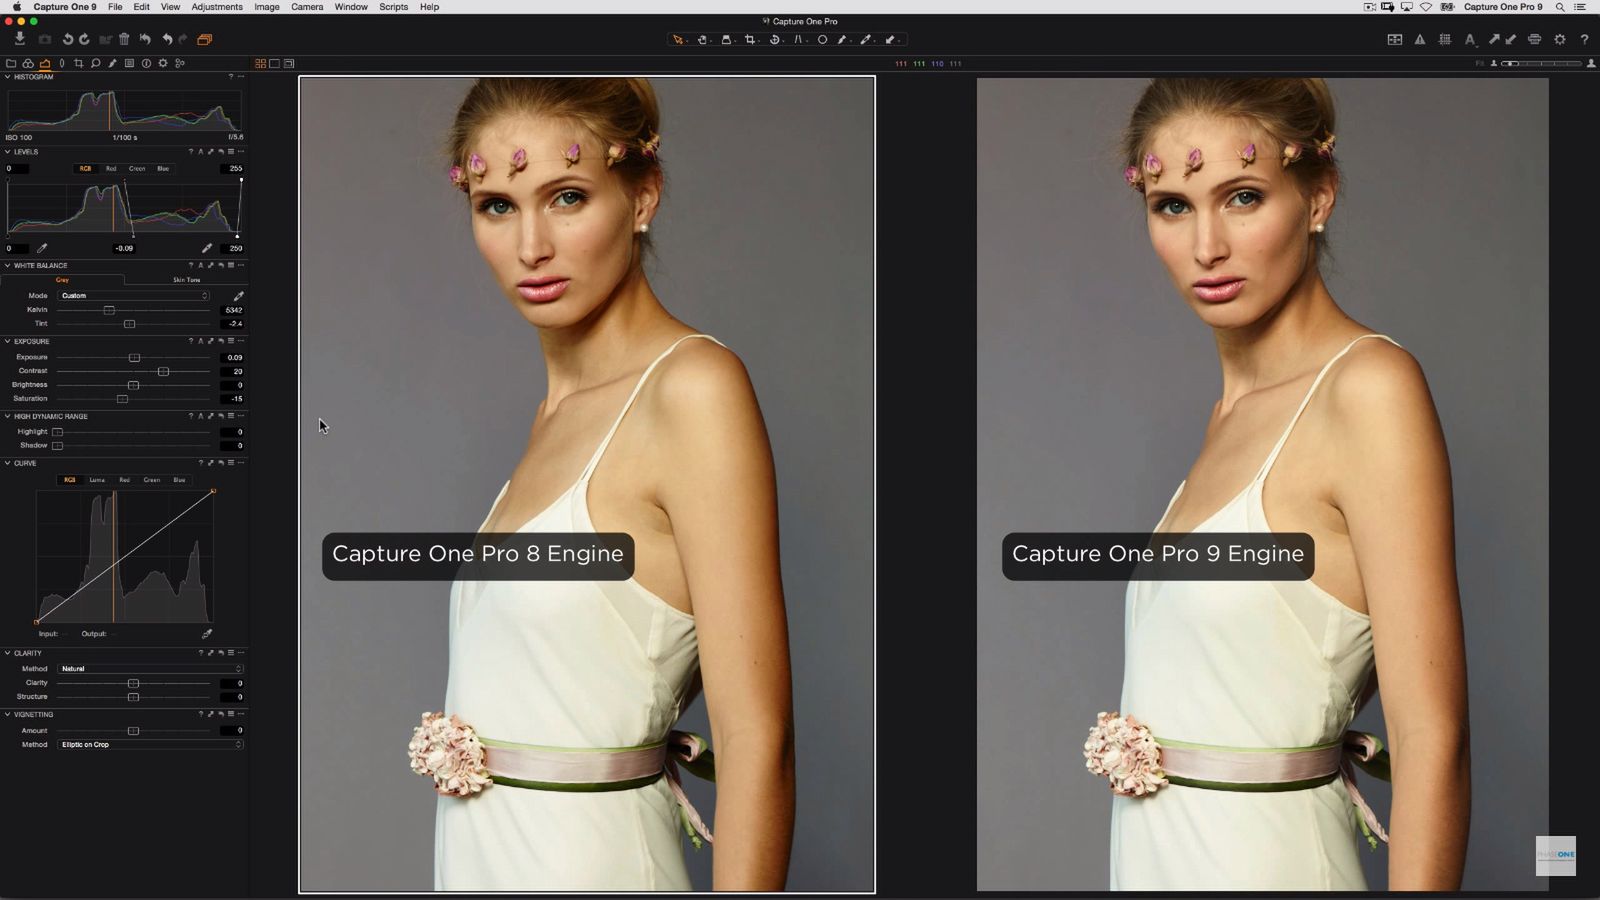Click the Copy adjustments up-arrow icon
The image size is (1600, 900).
(x=1493, y=40)
